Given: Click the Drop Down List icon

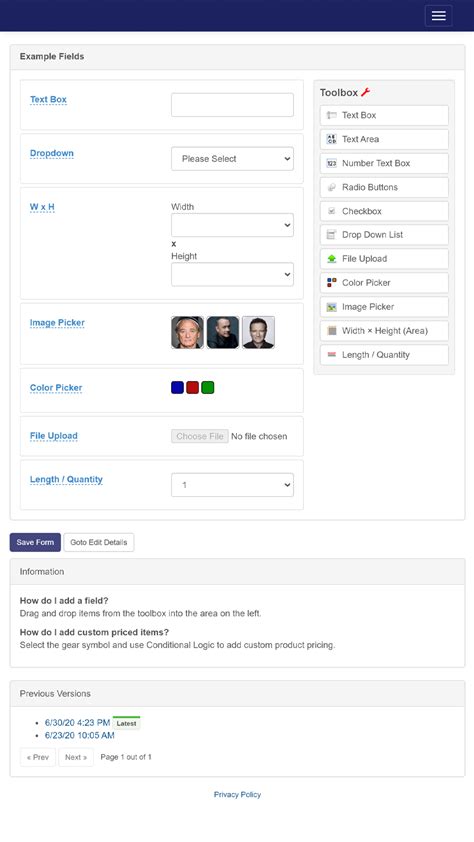Looking at the screenshot, I should point(331,235).
